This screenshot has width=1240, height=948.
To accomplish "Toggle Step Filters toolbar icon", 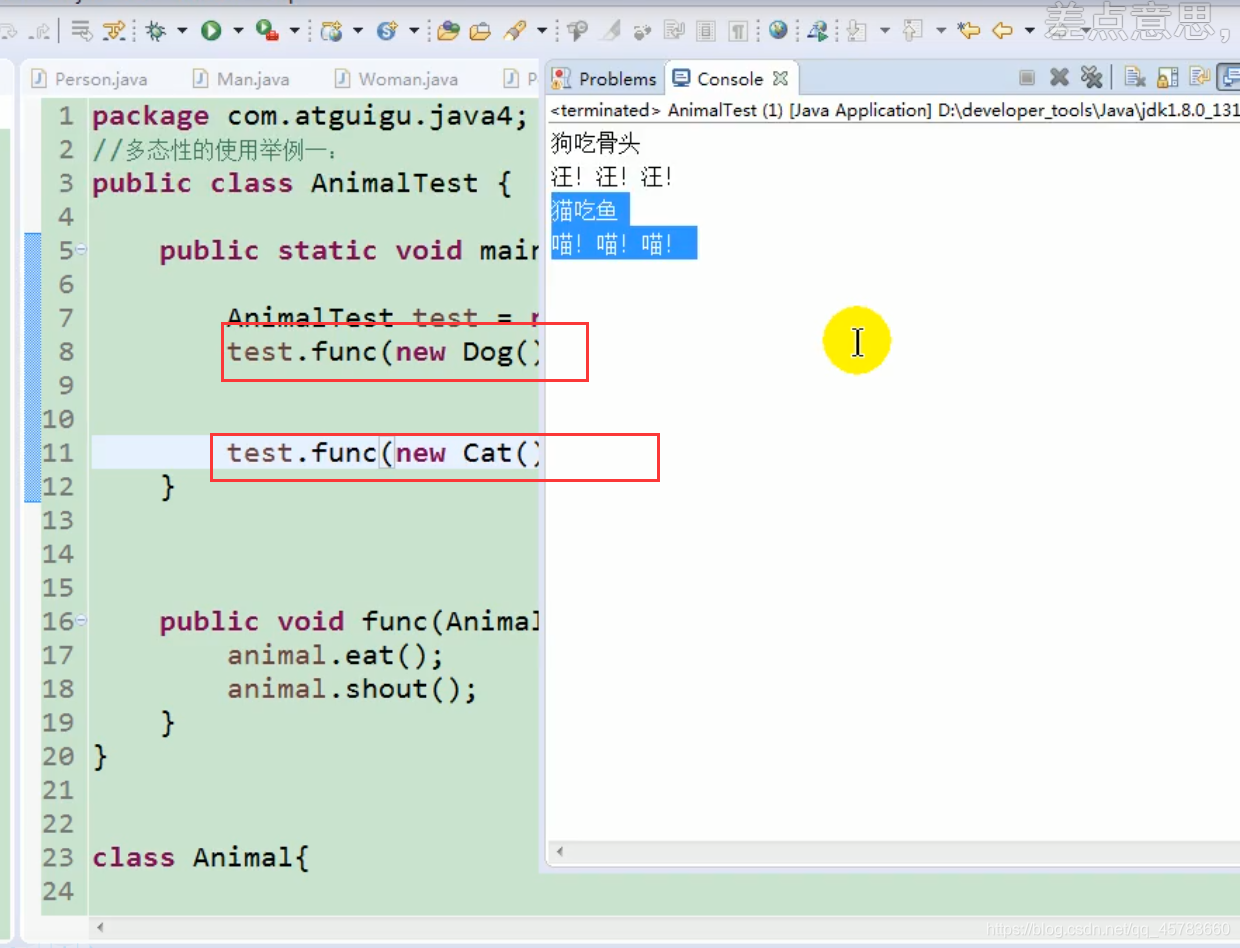I will pyautogui.click(x=115, y=31).
